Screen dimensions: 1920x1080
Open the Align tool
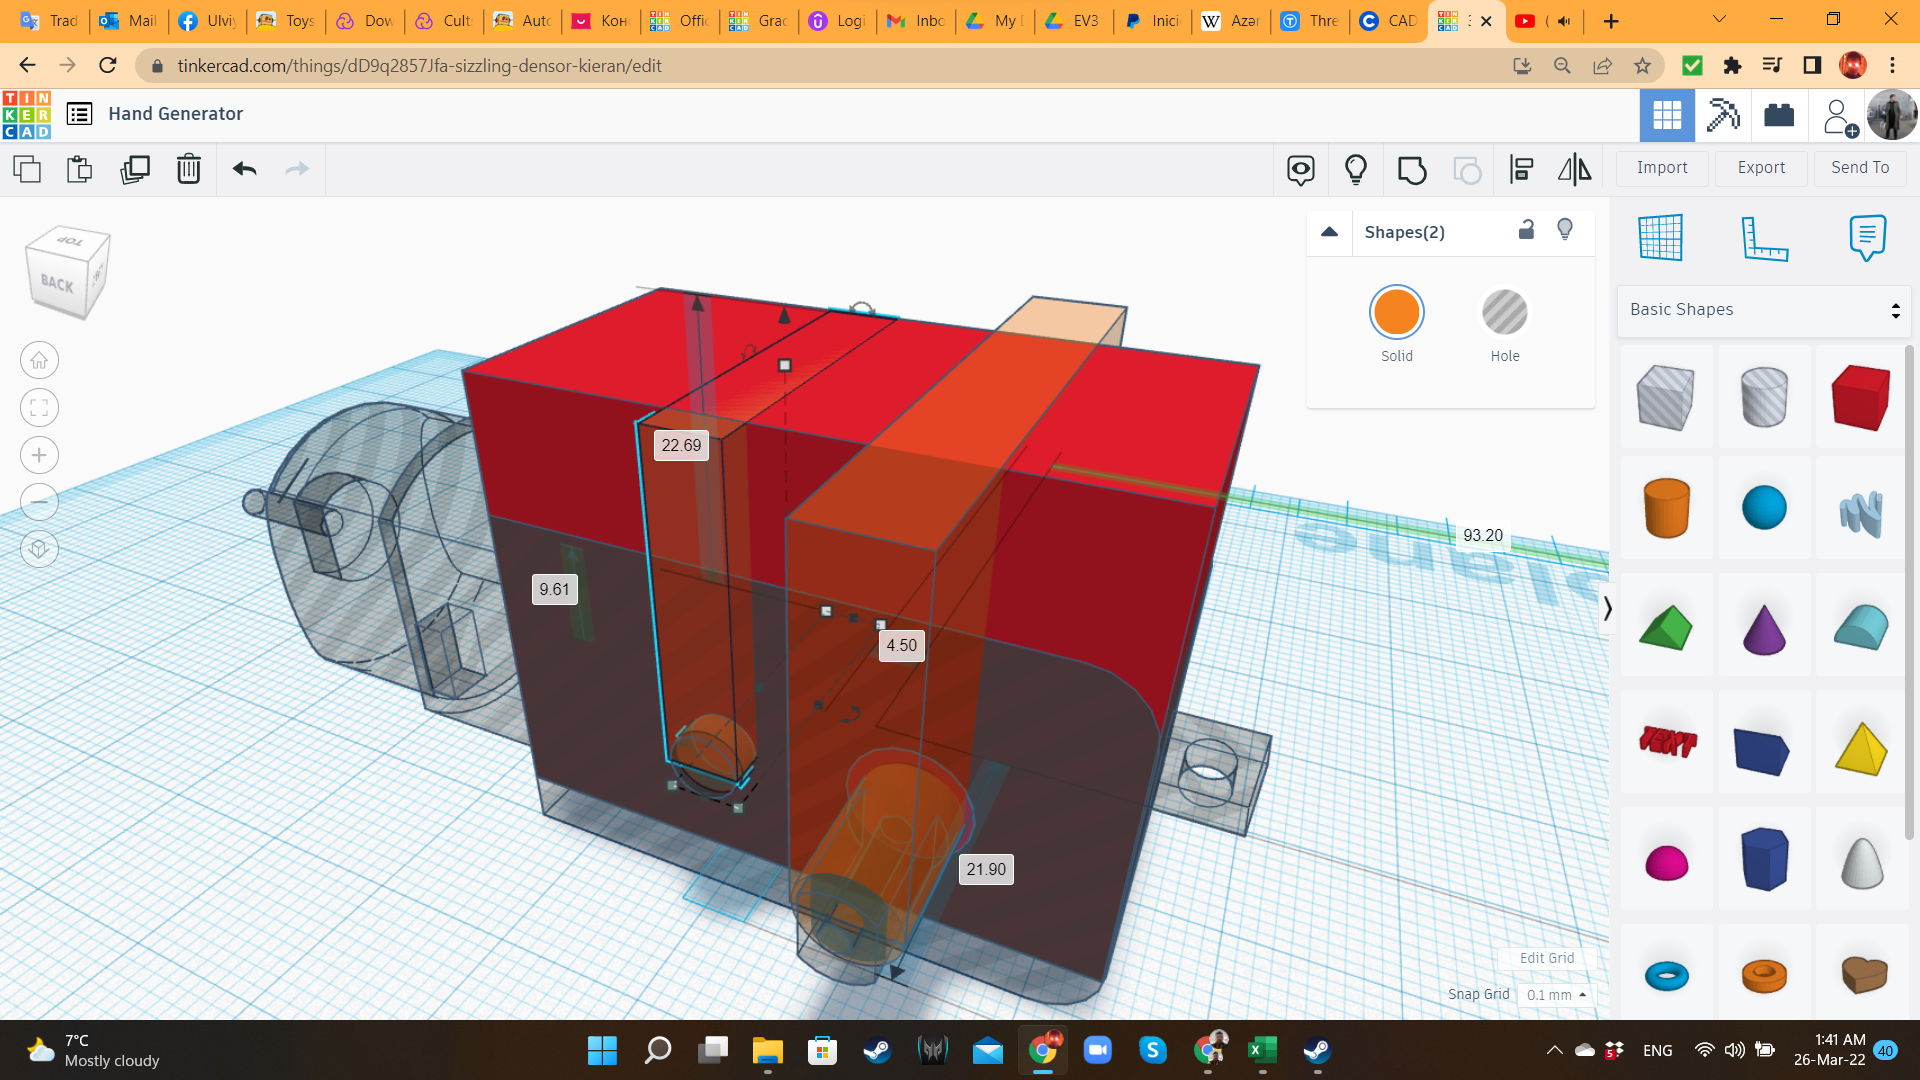[1521, 169]
